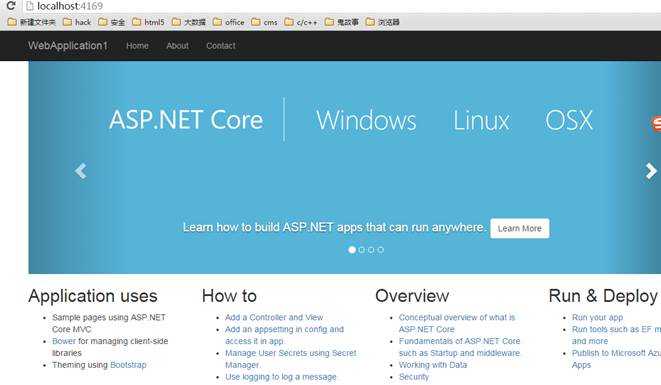This screenshot has width=661, height=385.
Task: Click the ASP.NET Core banner image
Action: (x=345, y=167)
